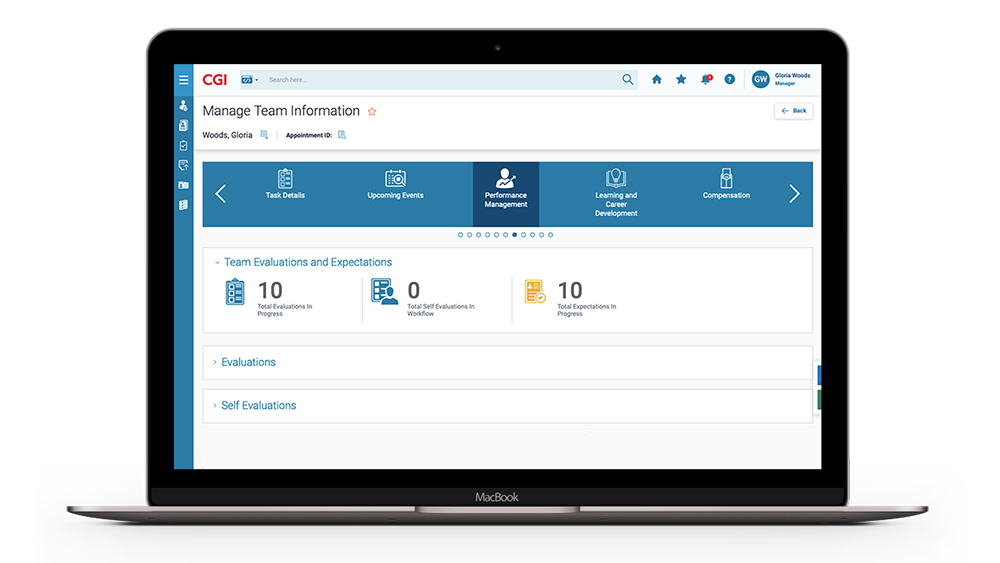This screenshot has width=1000, height=563.
Task: Click the Search here input field
Action: [x=440, y=80]
